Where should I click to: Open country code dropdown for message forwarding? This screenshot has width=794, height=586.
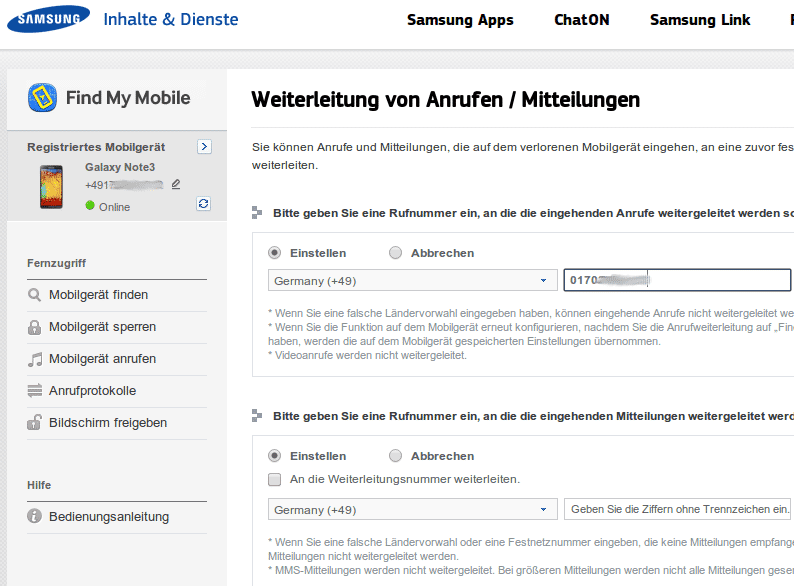[413, 509]
